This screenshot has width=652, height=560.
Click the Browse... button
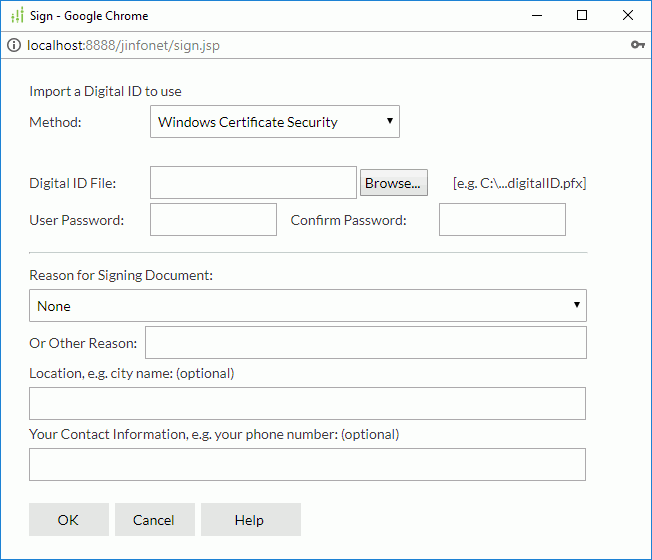(393, 183)
